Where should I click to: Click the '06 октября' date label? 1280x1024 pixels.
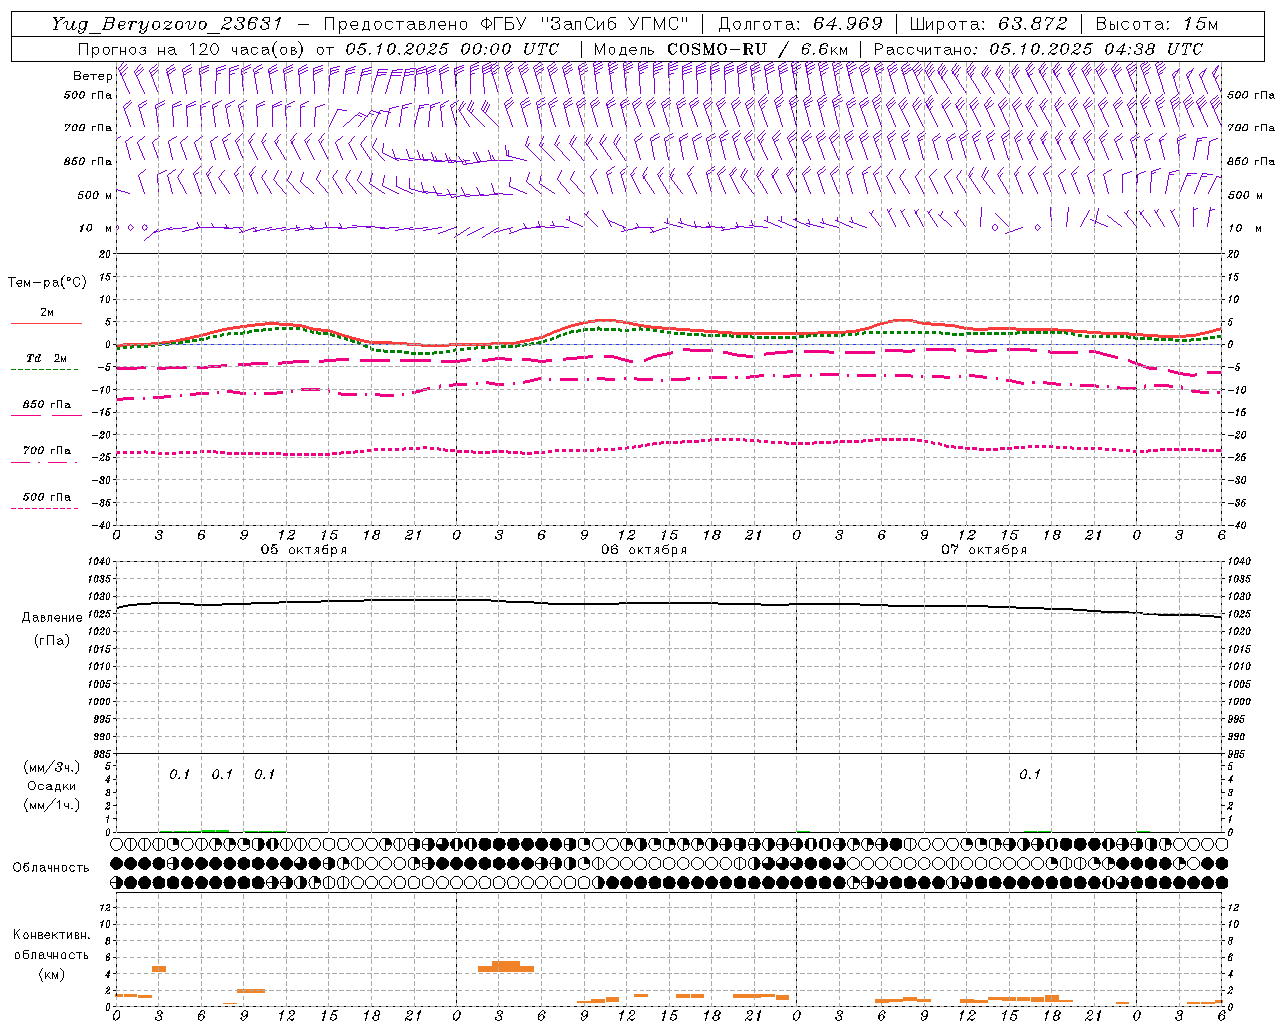(x=644, y=550)
